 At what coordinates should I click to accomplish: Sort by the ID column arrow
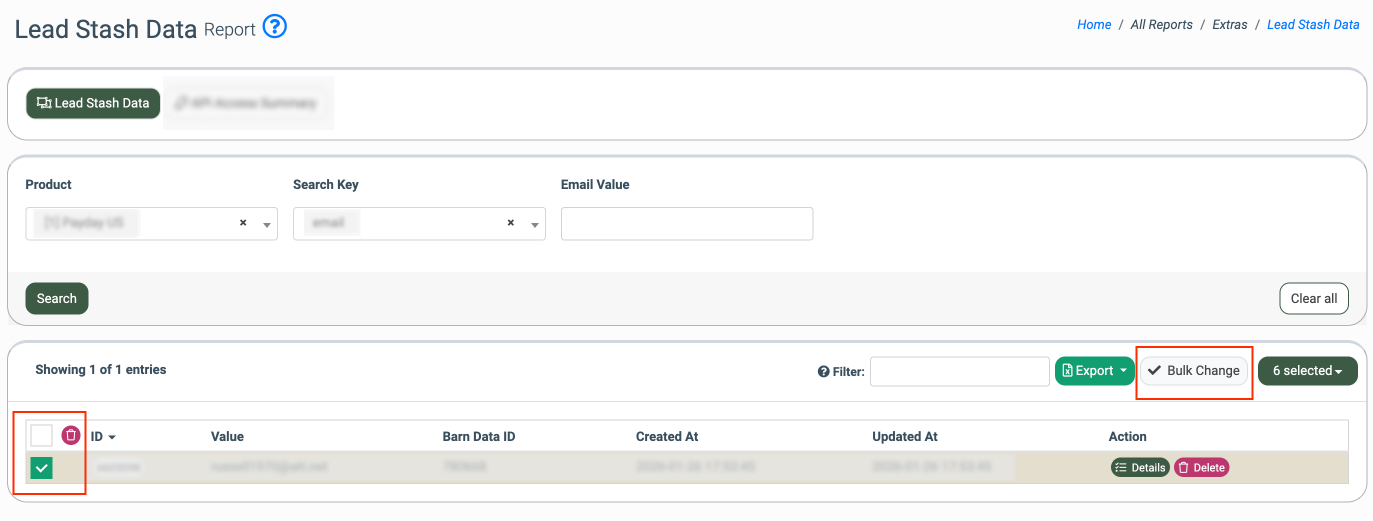112,437
